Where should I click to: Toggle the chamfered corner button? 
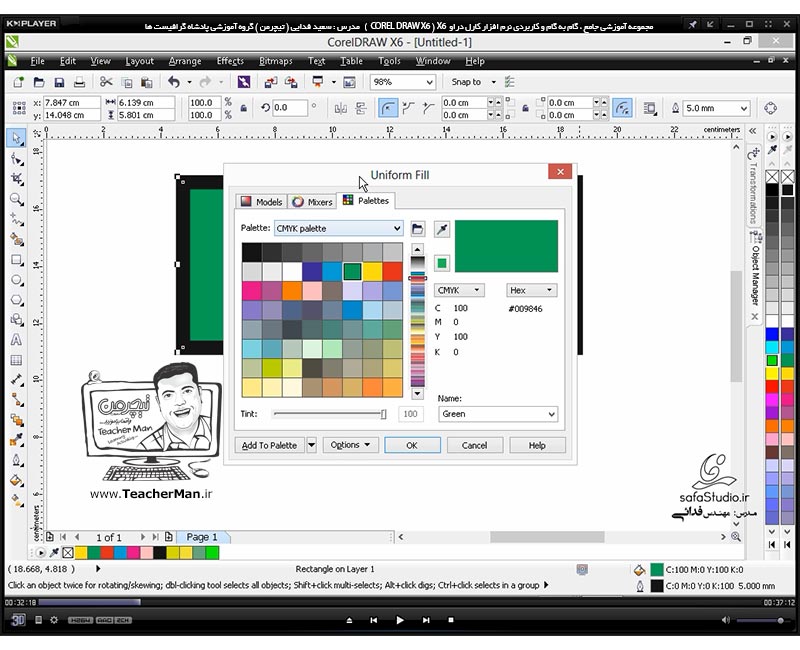pos(428,108)
